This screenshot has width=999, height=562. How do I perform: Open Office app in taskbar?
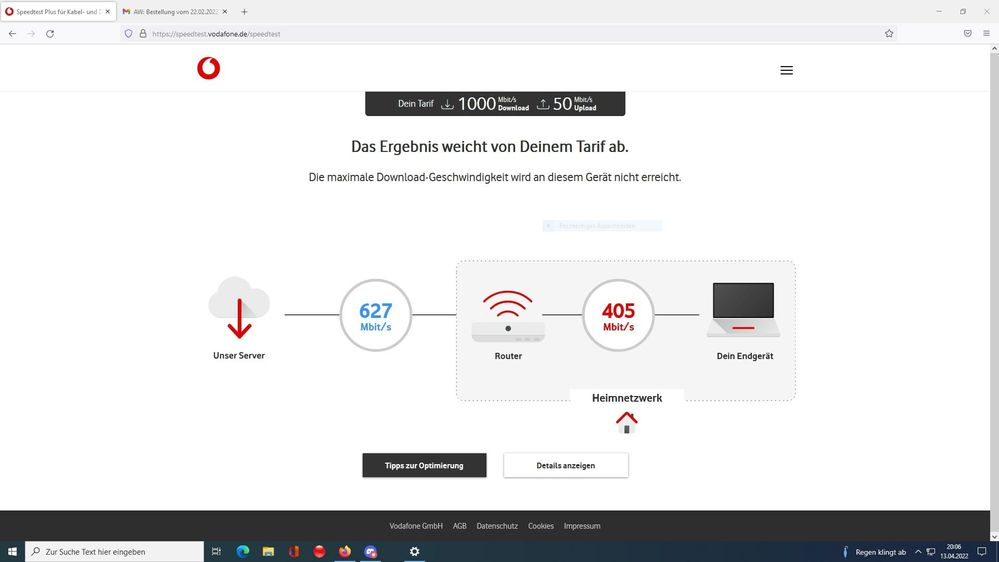[x=294, y=551]
